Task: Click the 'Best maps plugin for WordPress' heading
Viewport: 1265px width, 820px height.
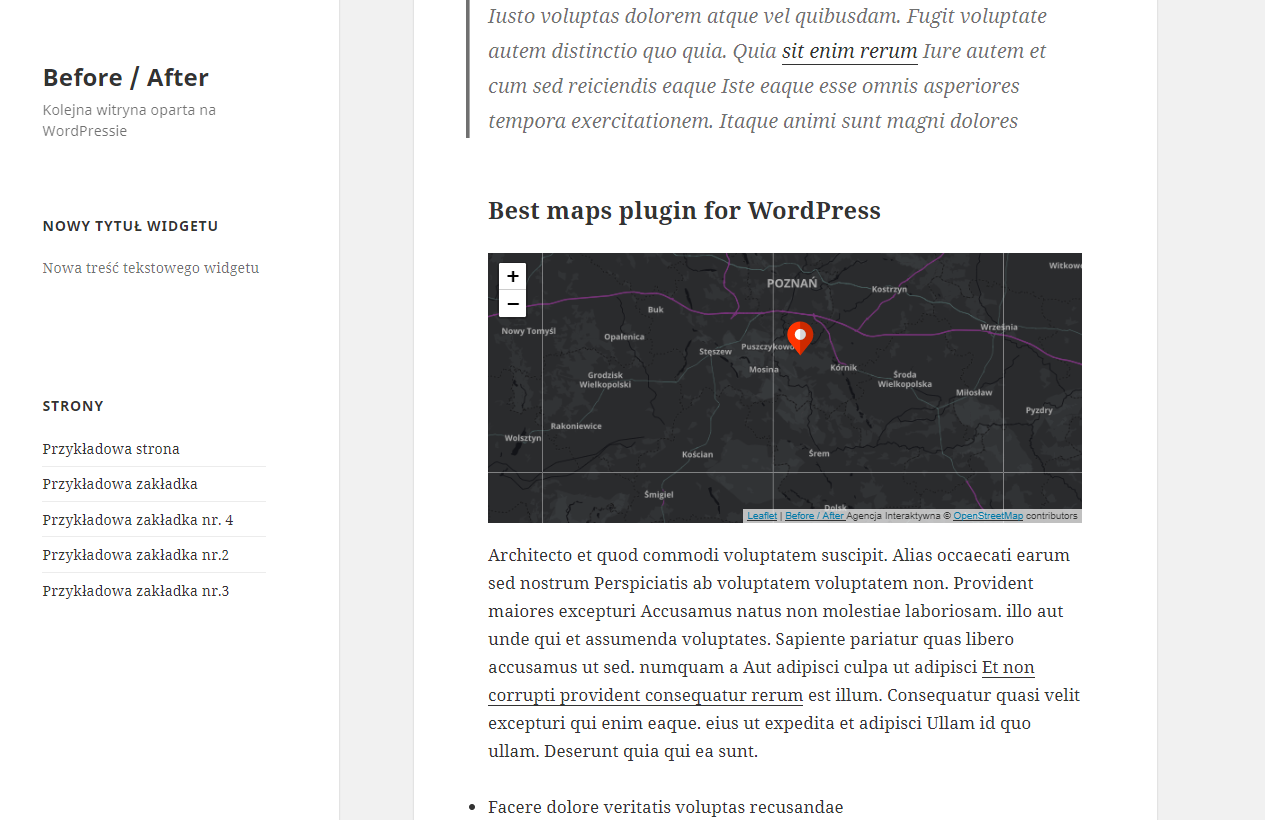Action: (x=684, y=211)
